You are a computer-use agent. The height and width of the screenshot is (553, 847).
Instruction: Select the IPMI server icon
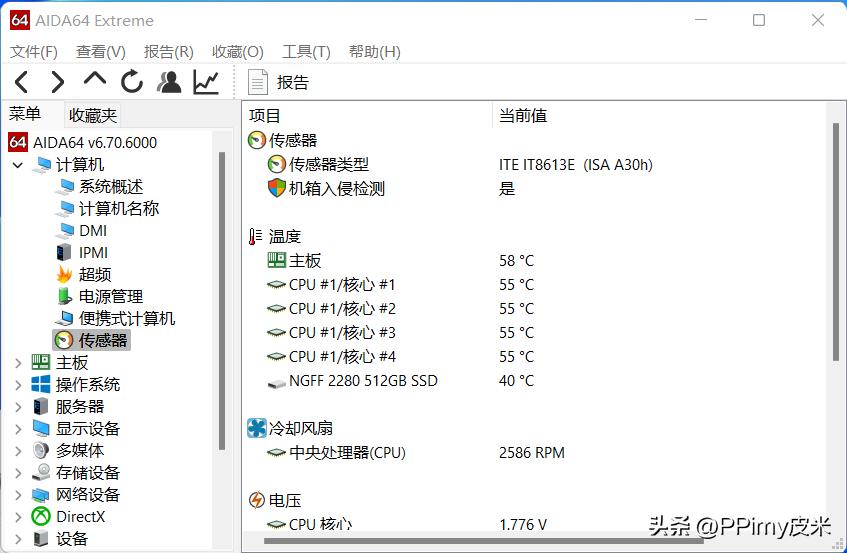coord(64,252)
